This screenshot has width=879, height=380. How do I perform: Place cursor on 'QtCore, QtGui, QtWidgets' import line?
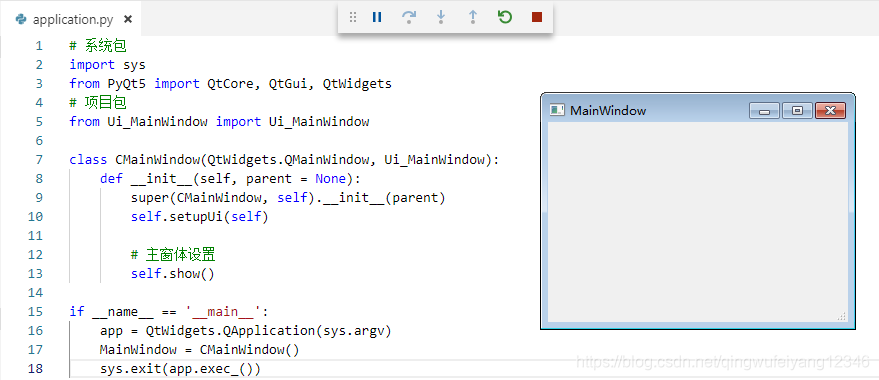[x=230, y=84]
